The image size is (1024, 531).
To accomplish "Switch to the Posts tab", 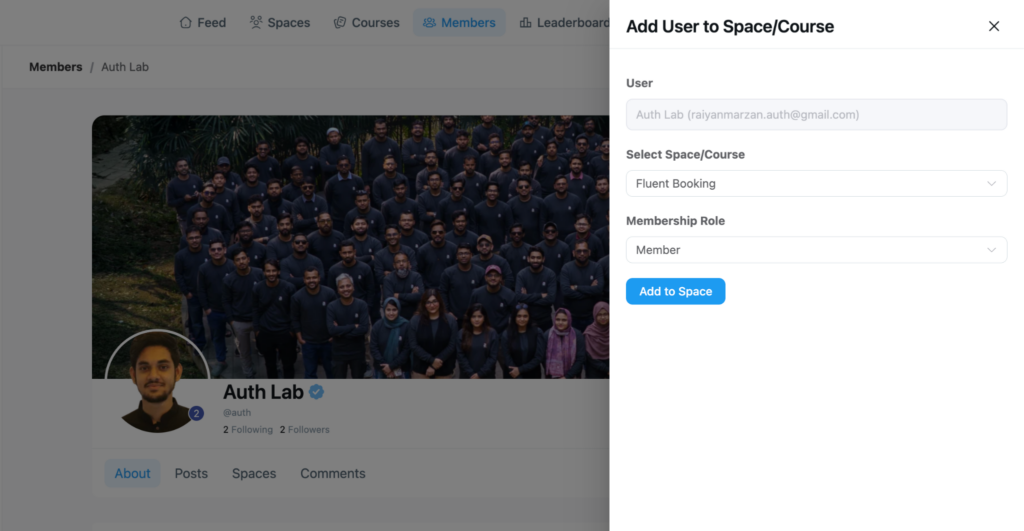I will click(191, 473).
